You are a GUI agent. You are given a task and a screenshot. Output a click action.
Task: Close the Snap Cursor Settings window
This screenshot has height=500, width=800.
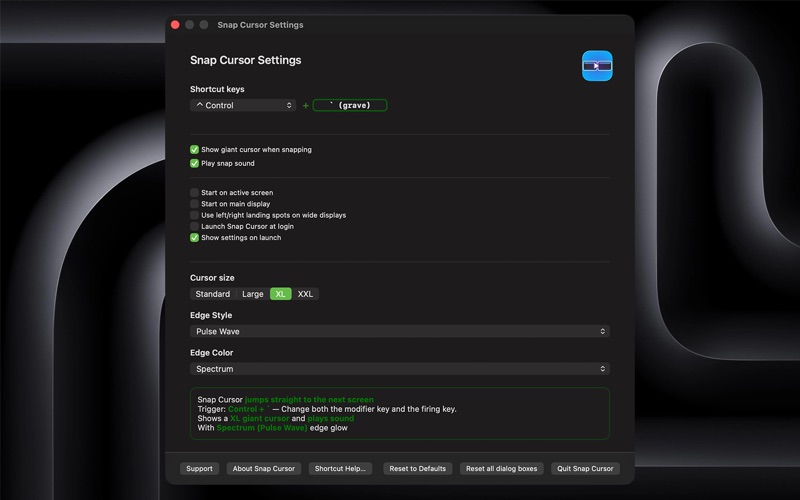[x=175, y=25]
